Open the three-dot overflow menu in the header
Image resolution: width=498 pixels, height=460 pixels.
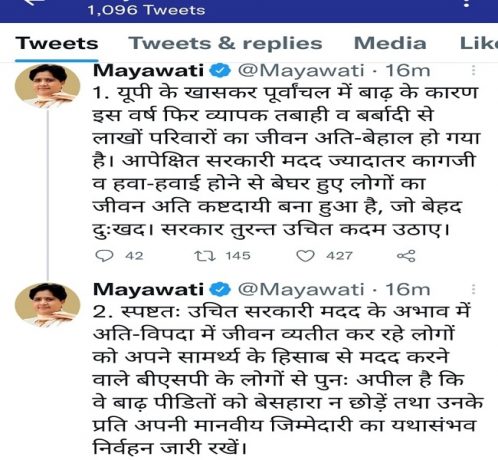point(467,3)
